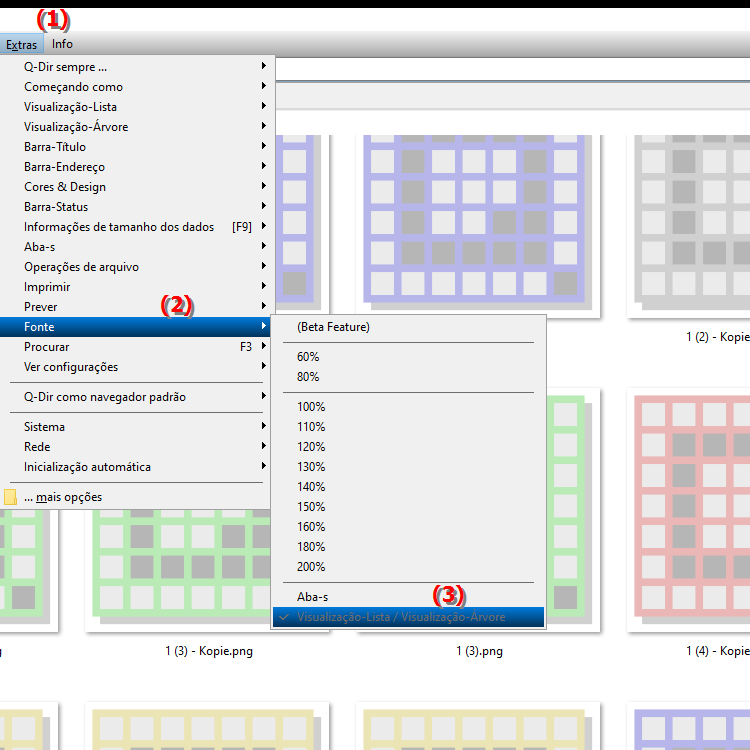Expand the Barra-Status submenu
This screenshot has width=750, height=750.
[137, 207]
